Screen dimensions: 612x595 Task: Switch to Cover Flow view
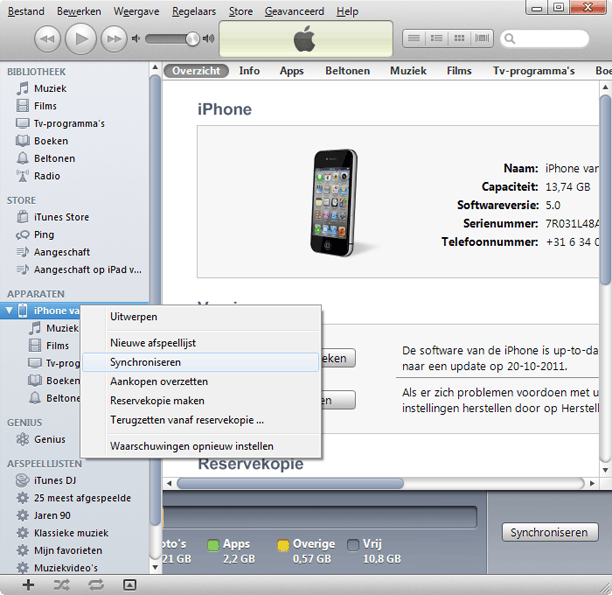(x=482, y=38)
